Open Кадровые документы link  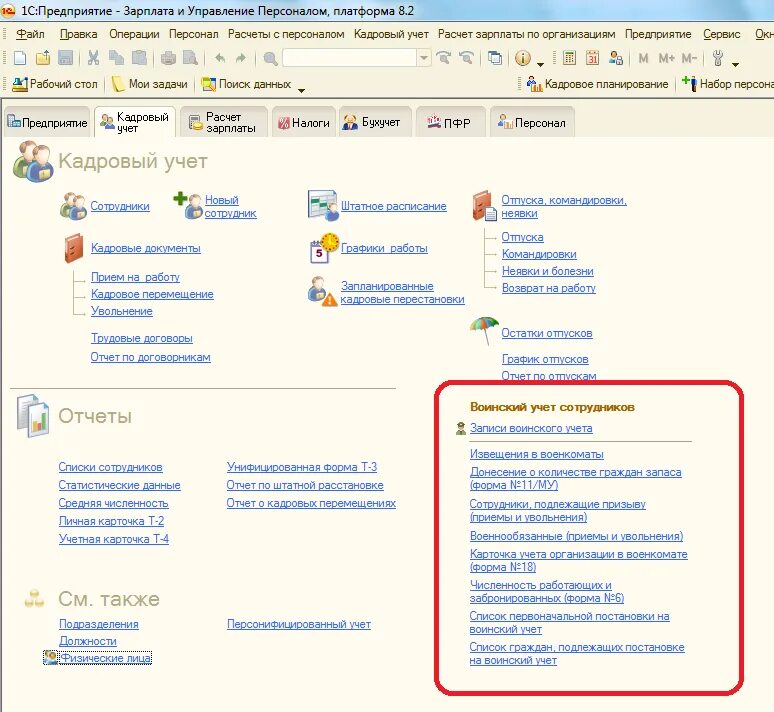[x=146, y=248]
